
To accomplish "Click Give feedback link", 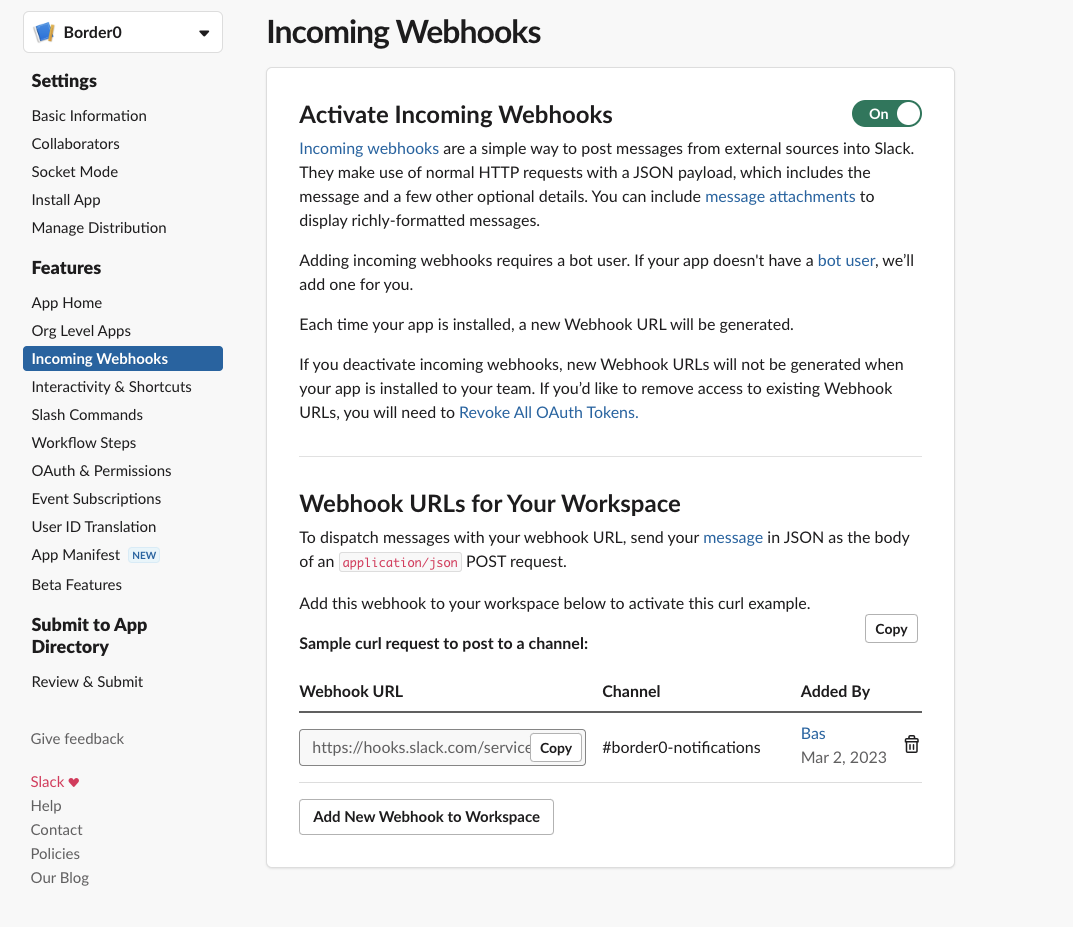I will tap(77, 739).
